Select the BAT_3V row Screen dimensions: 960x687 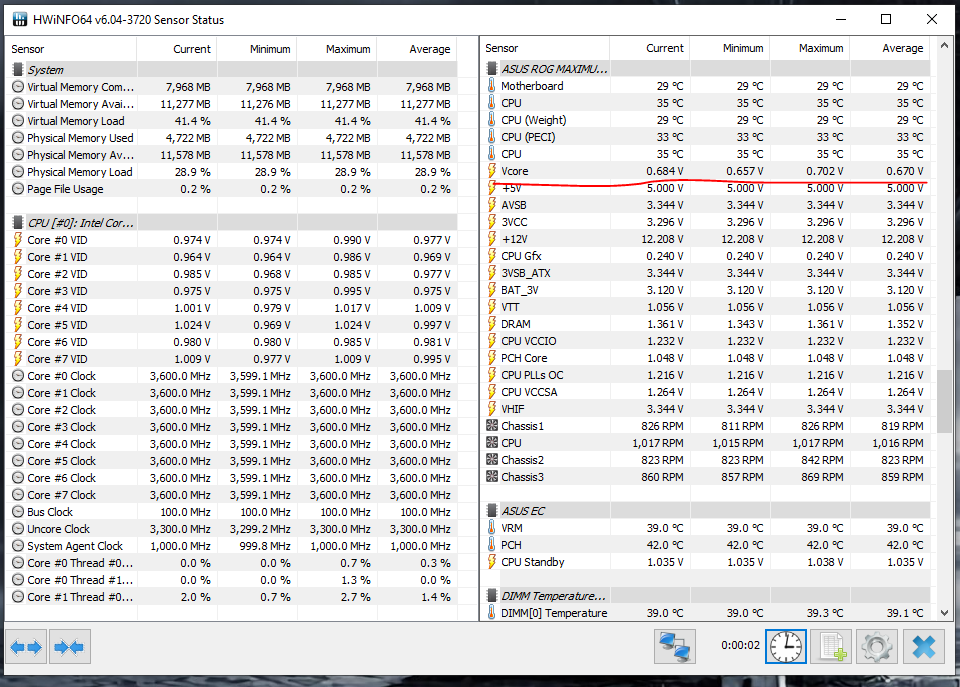pos(705,290)
